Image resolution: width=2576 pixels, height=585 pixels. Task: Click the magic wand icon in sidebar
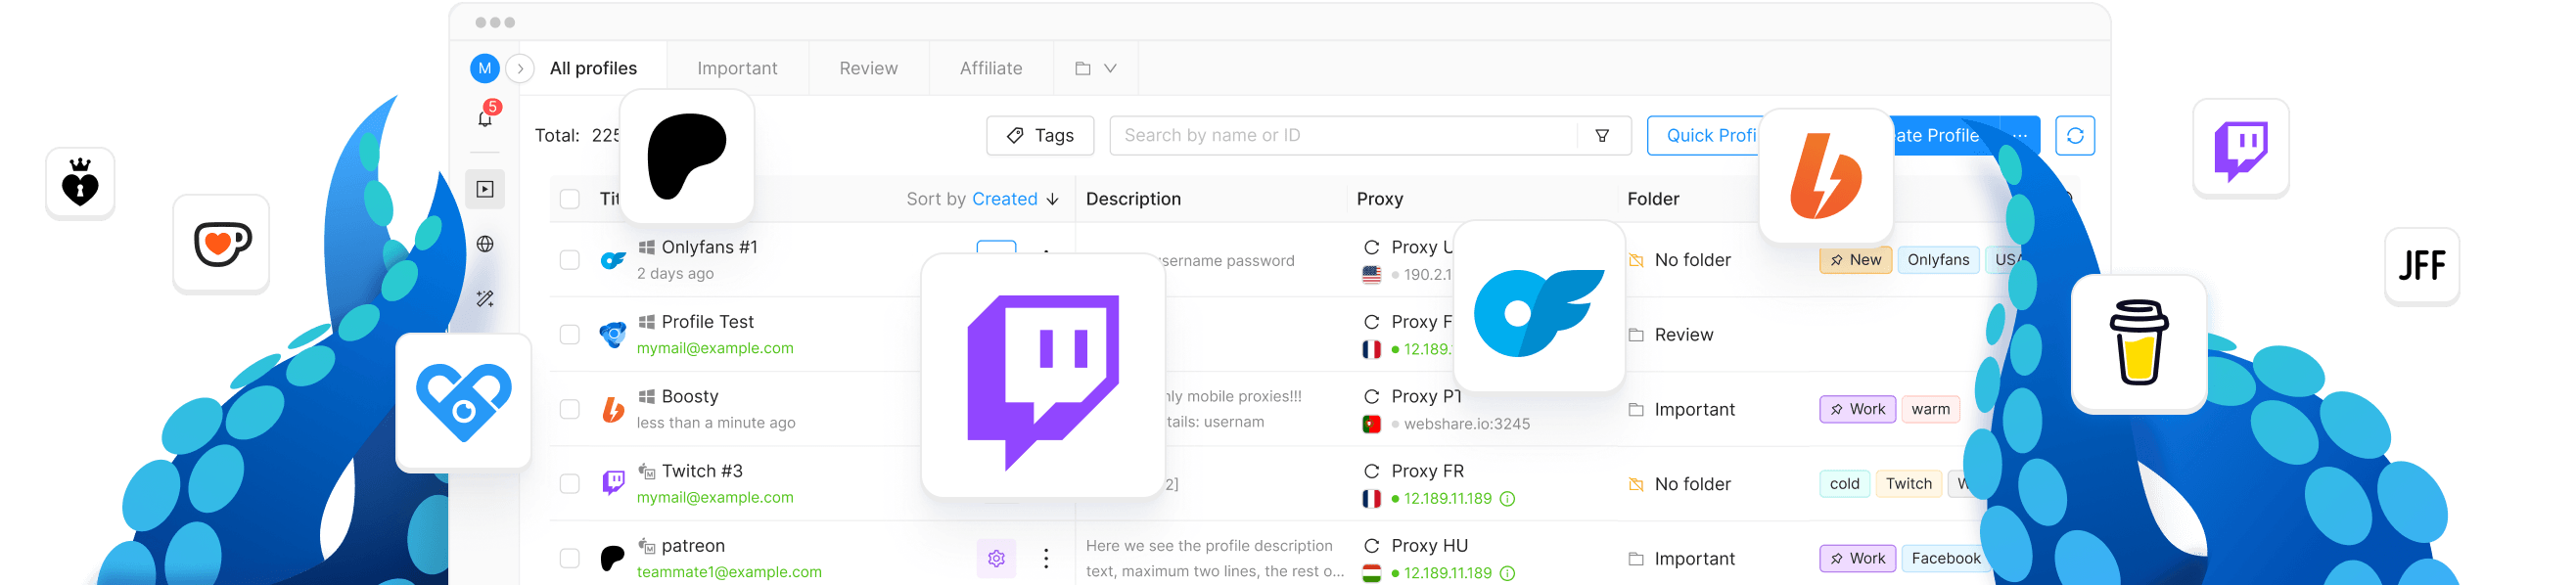(x=485, y=298)
